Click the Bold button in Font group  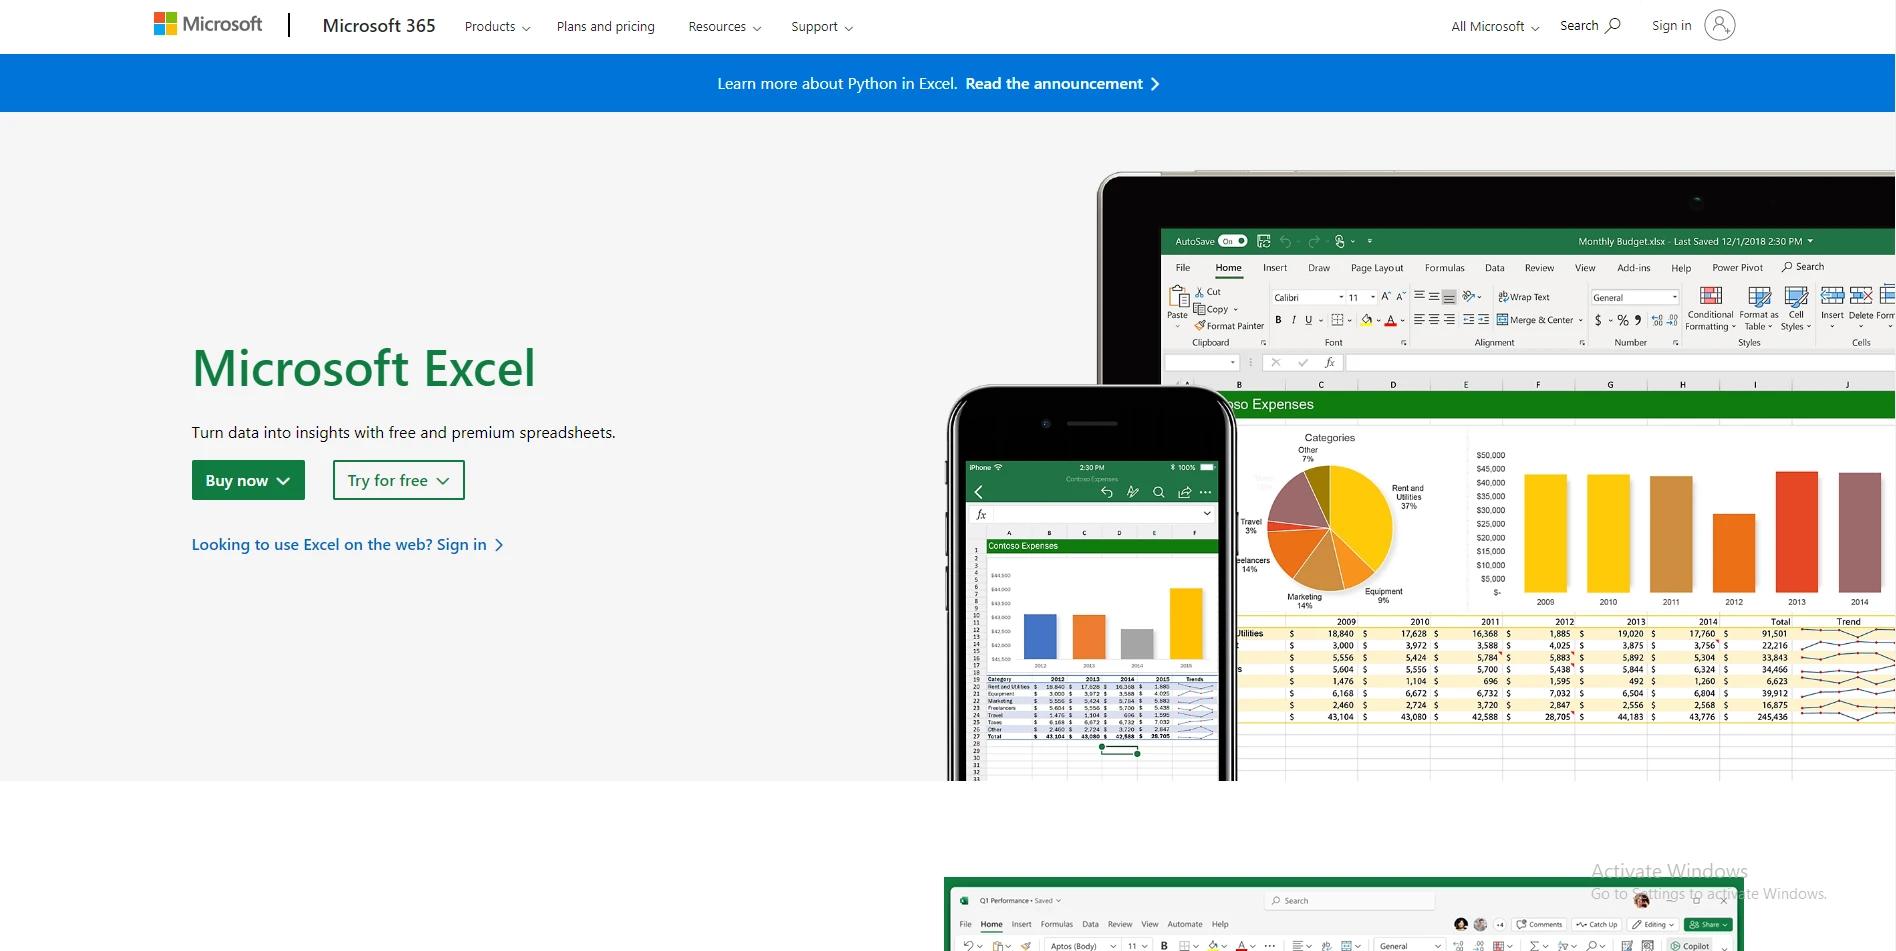pos(1278,320)
